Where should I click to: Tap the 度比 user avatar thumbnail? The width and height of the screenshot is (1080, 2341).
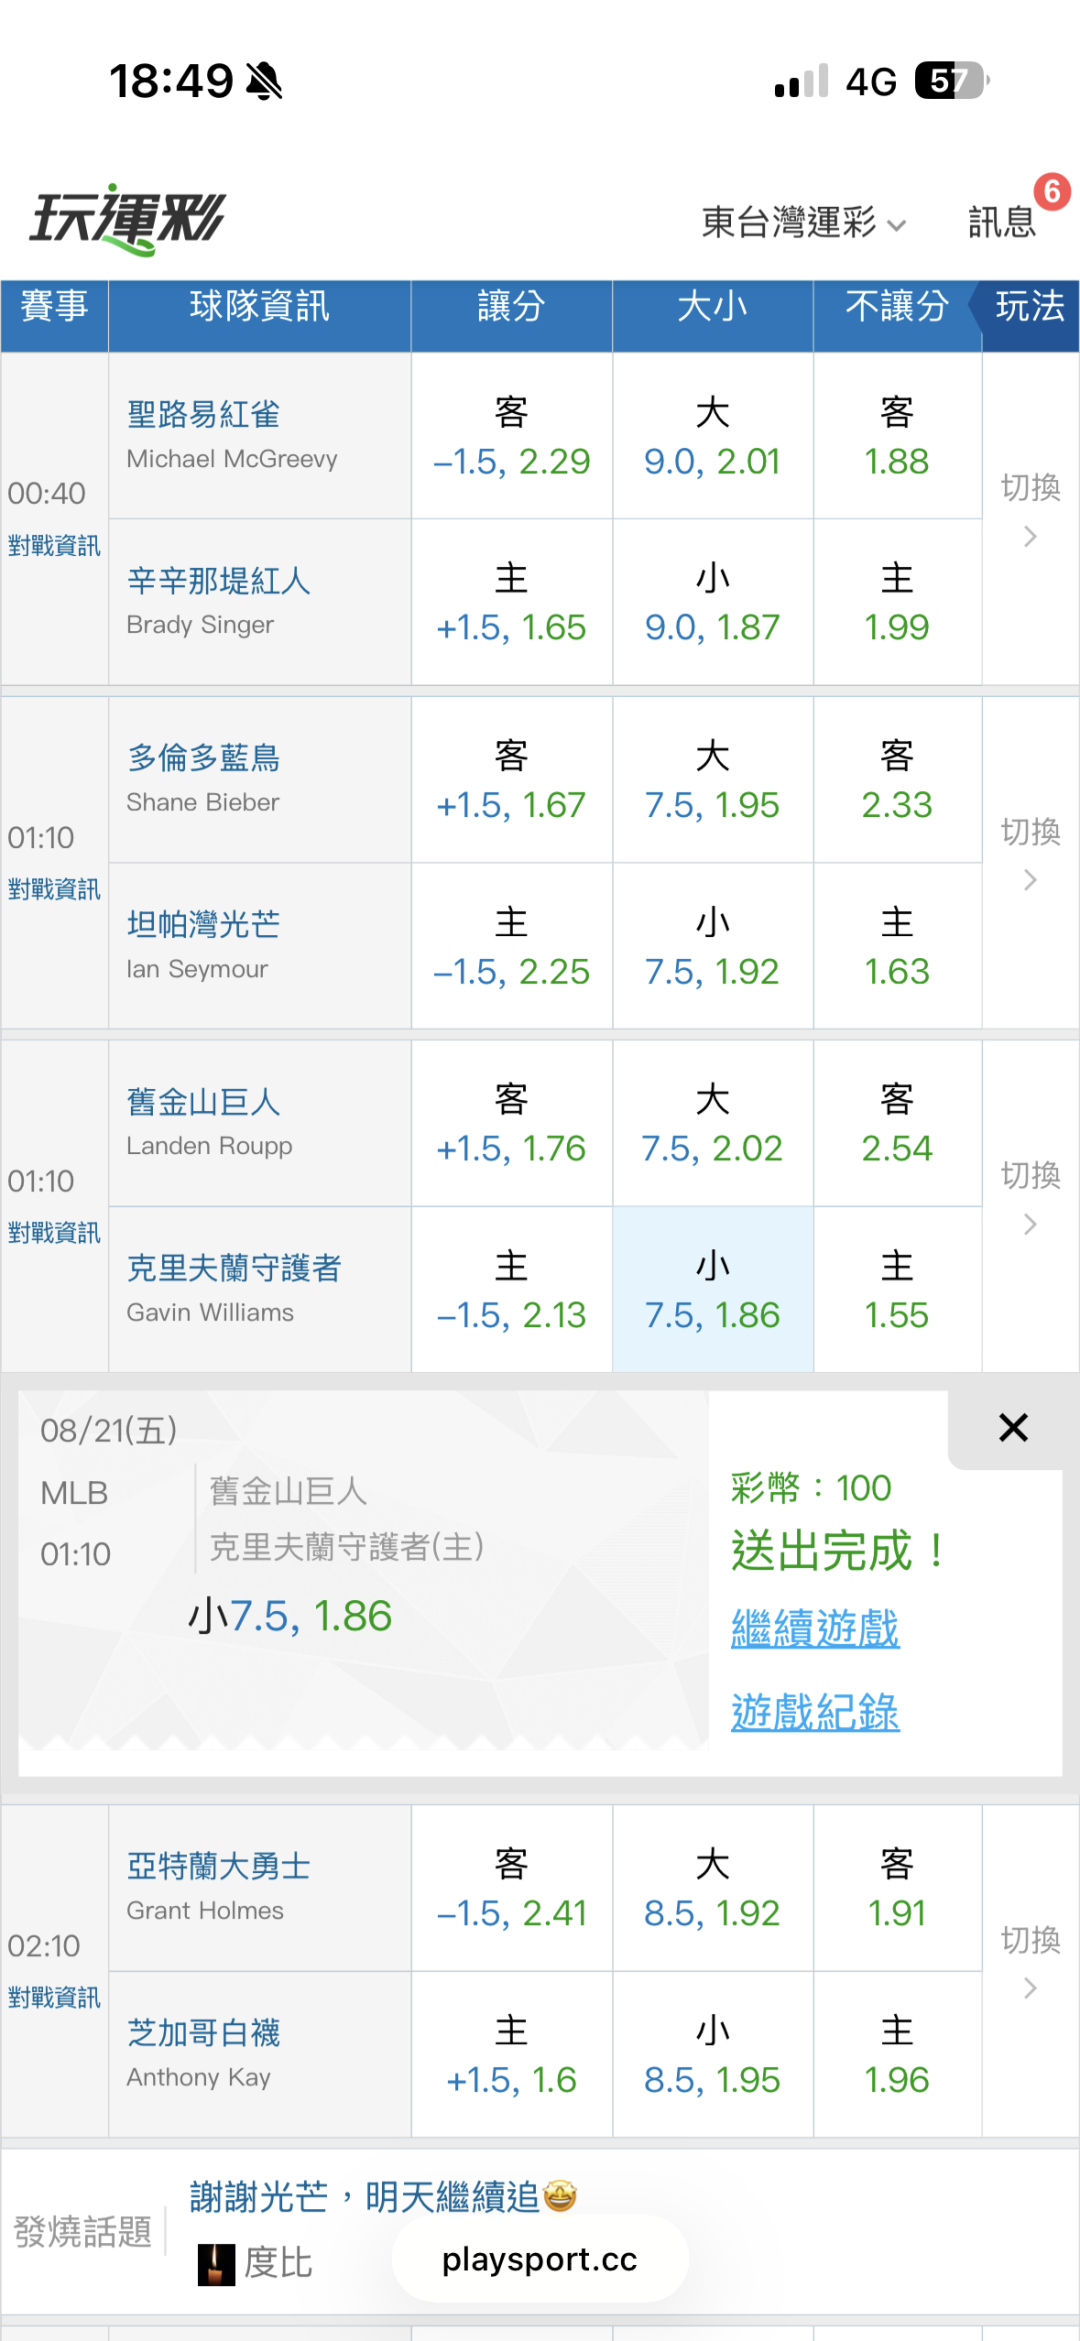215,2264
